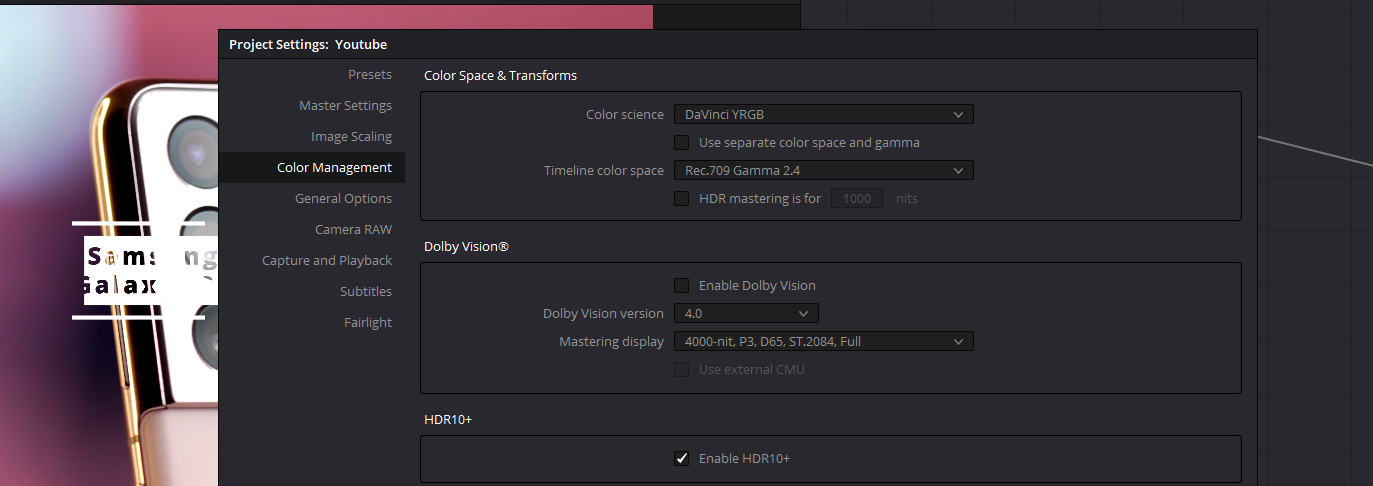
Task: Open Dolby Vision version dropdown
Action: tap(746, 314)
